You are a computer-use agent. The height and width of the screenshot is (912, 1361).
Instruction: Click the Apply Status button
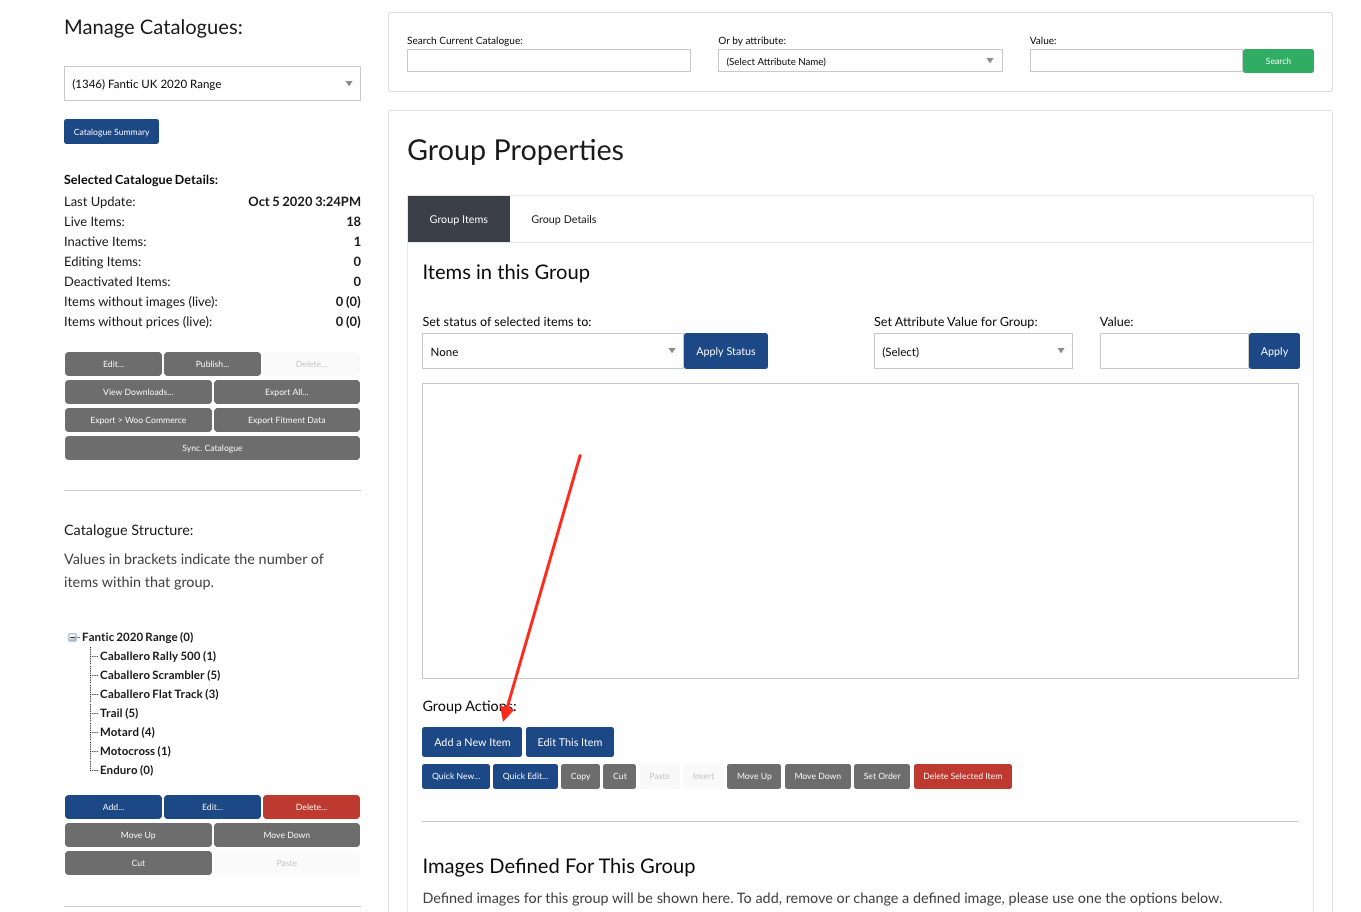[x=725, y=352]
